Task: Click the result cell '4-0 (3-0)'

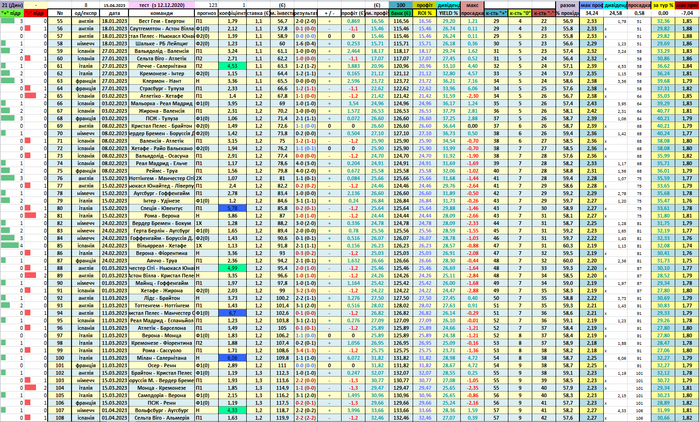Action: [x=306, y=163]
